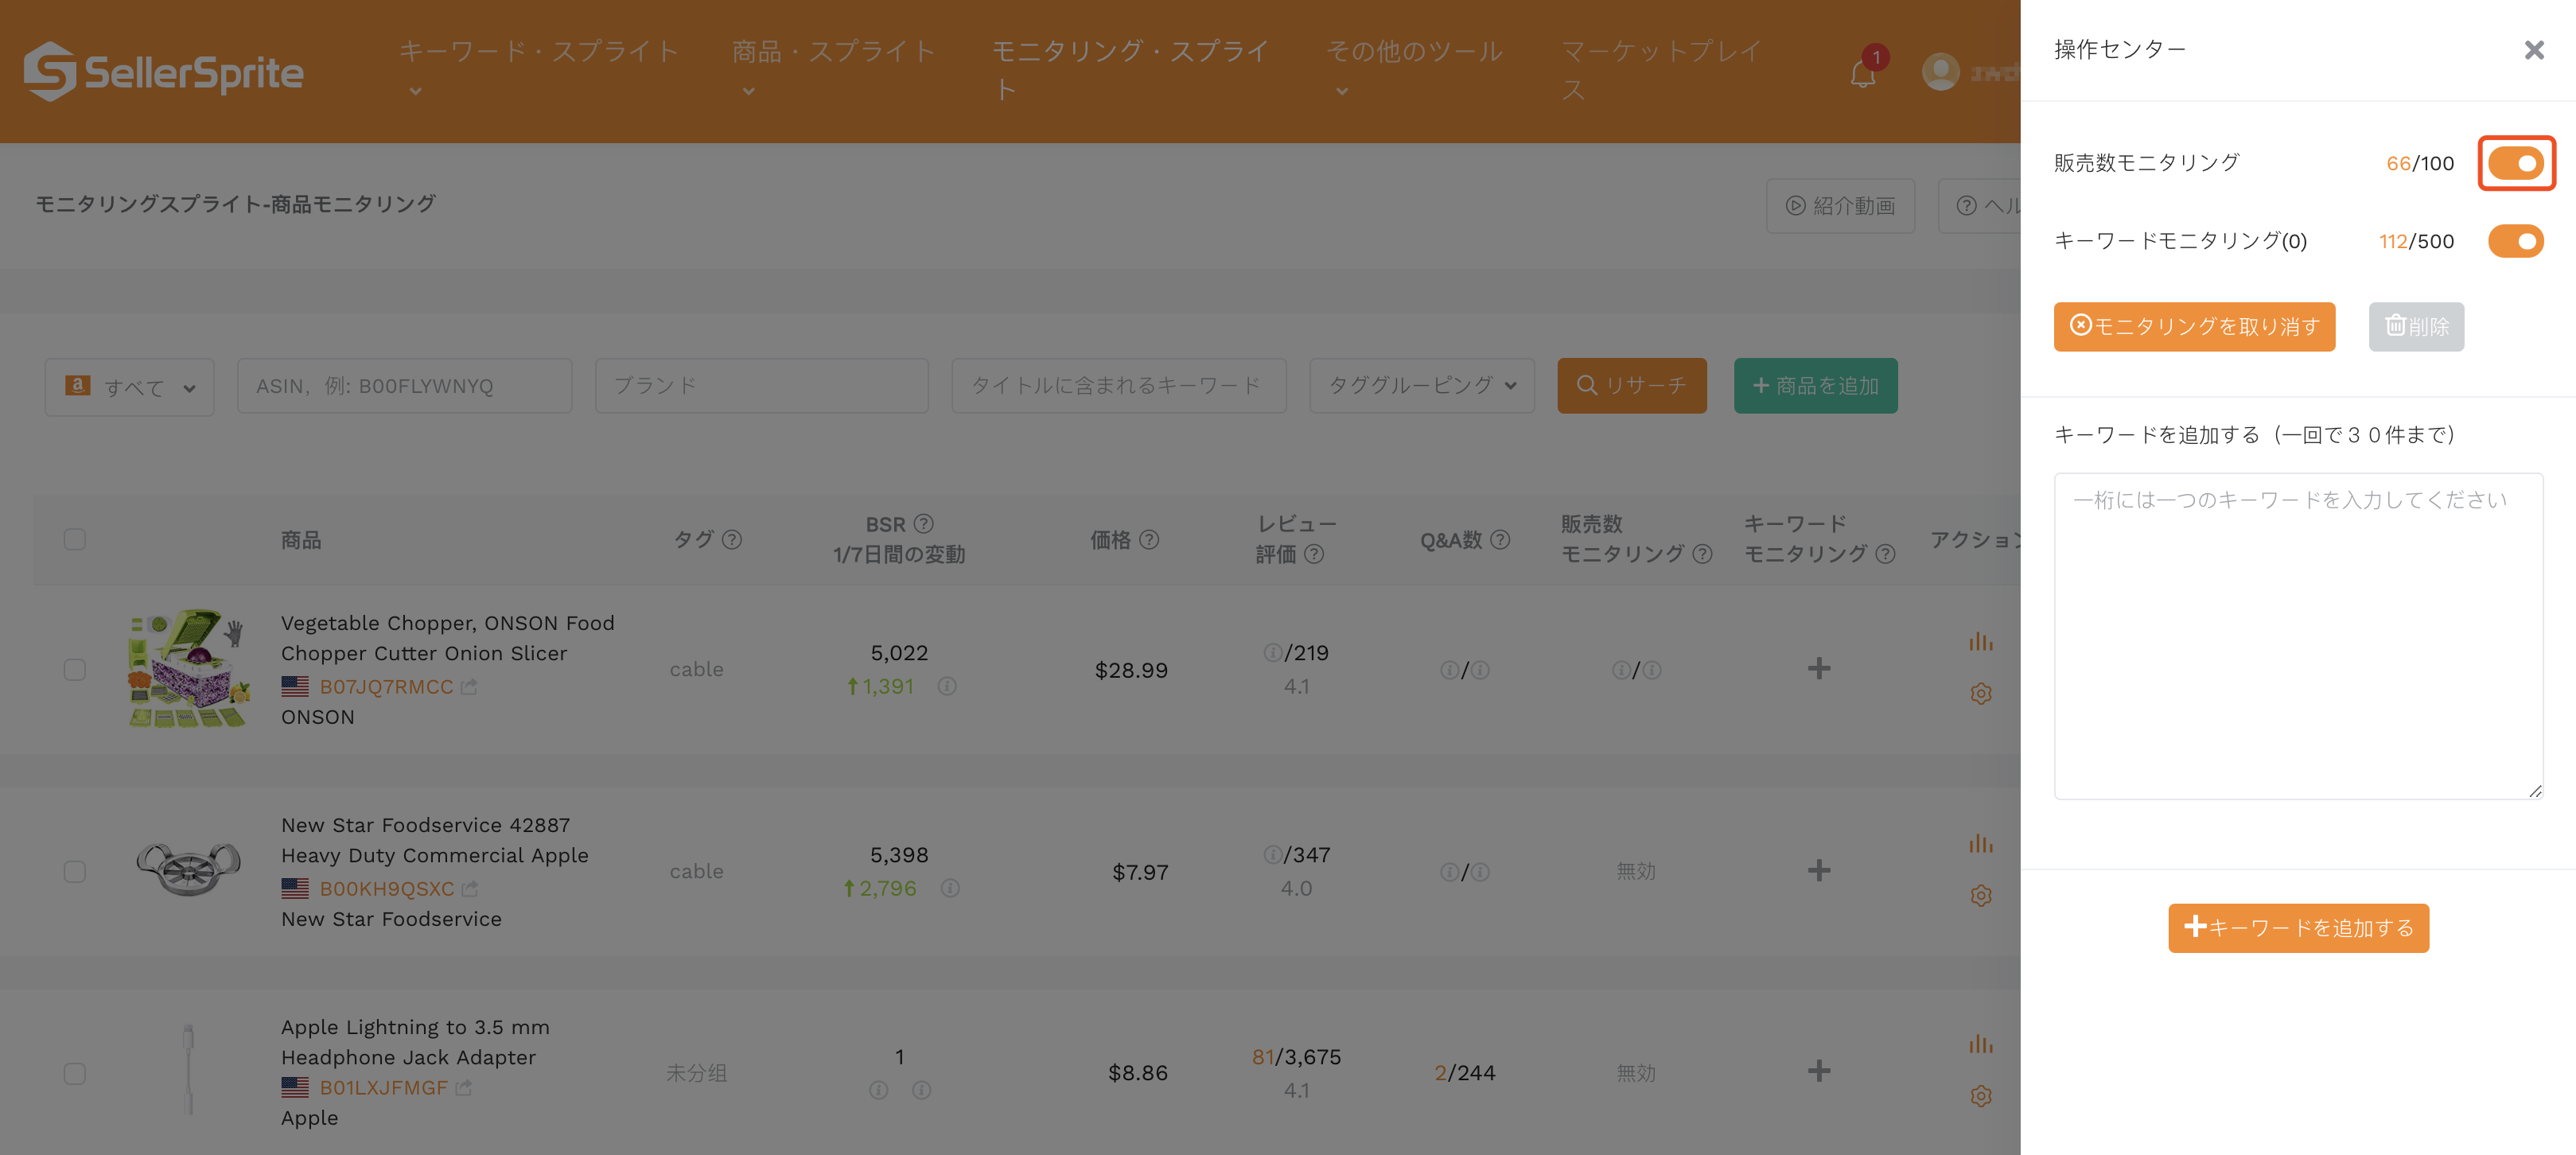The height and width of the screenshot is (1155, 2576).
Task: Click the BSR column help icon
Action: (x=924, y=524)
